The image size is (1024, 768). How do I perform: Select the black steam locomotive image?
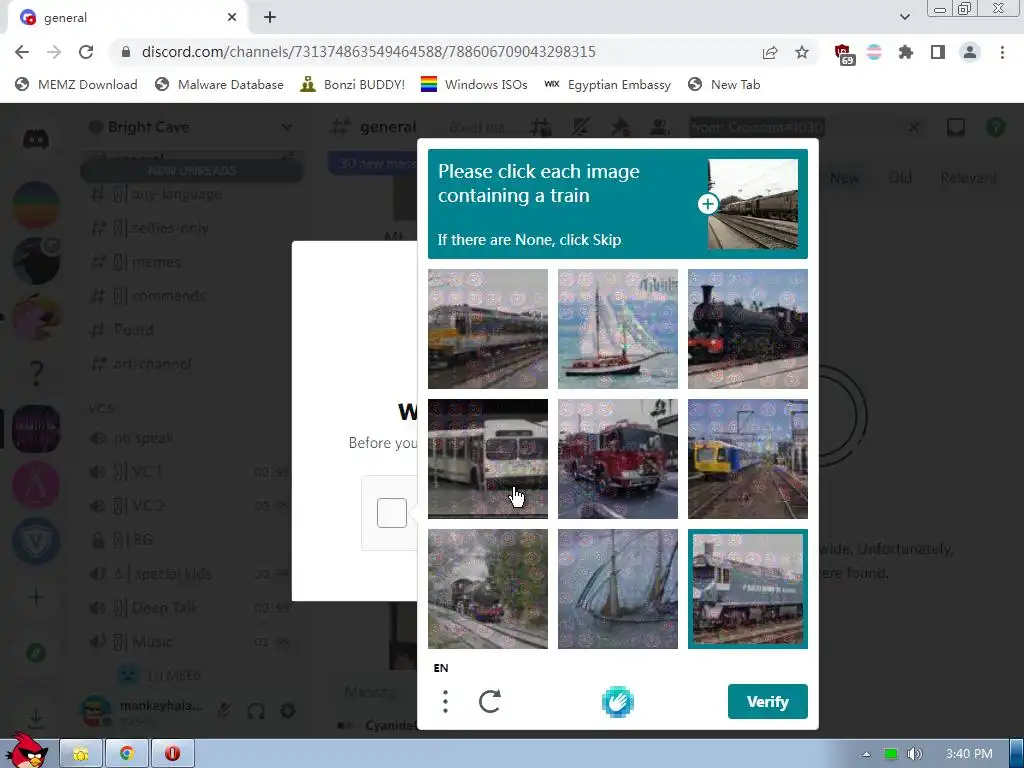click(x=748, y=328)
